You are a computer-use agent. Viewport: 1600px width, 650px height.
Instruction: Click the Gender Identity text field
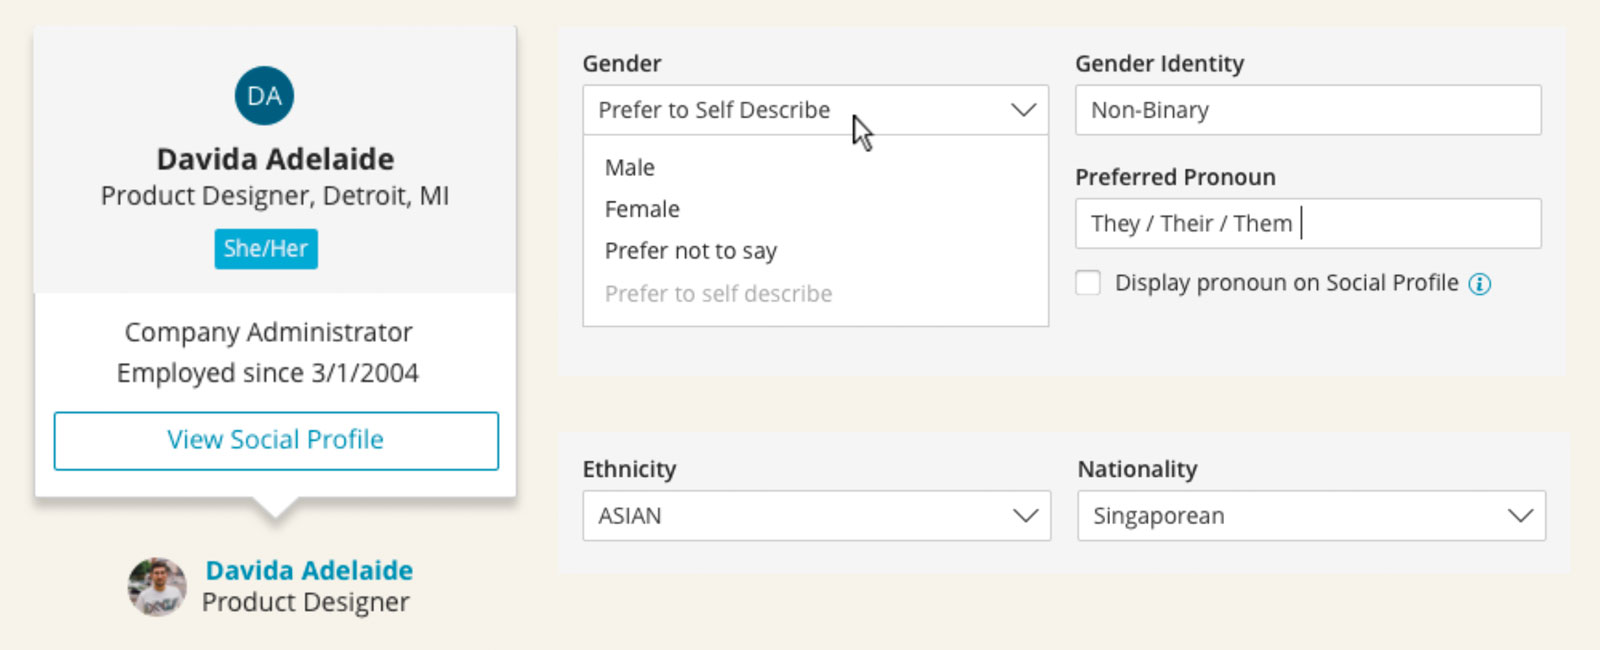pyautogui.click(x=1307, y=110)
